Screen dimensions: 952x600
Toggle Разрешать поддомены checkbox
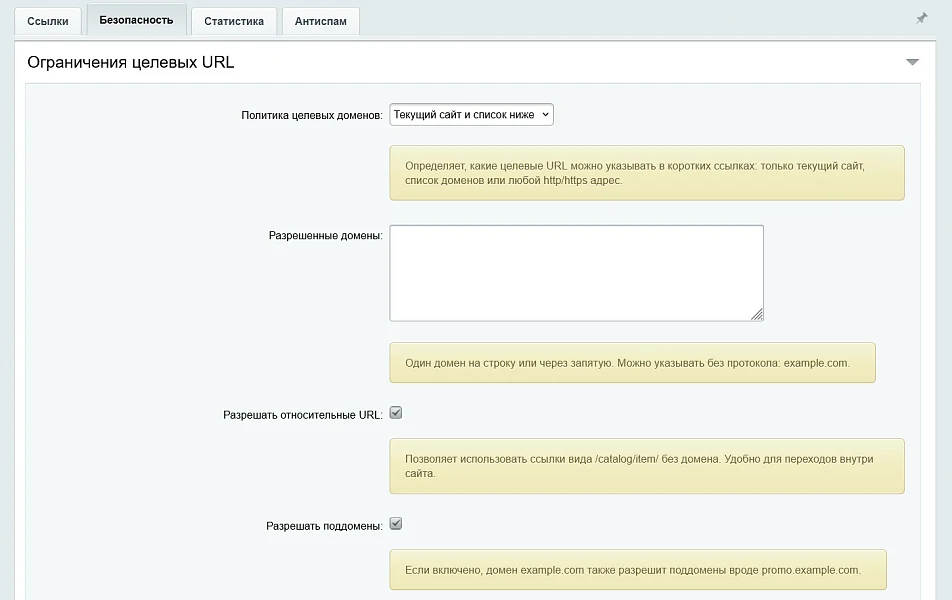pos(396,524)
